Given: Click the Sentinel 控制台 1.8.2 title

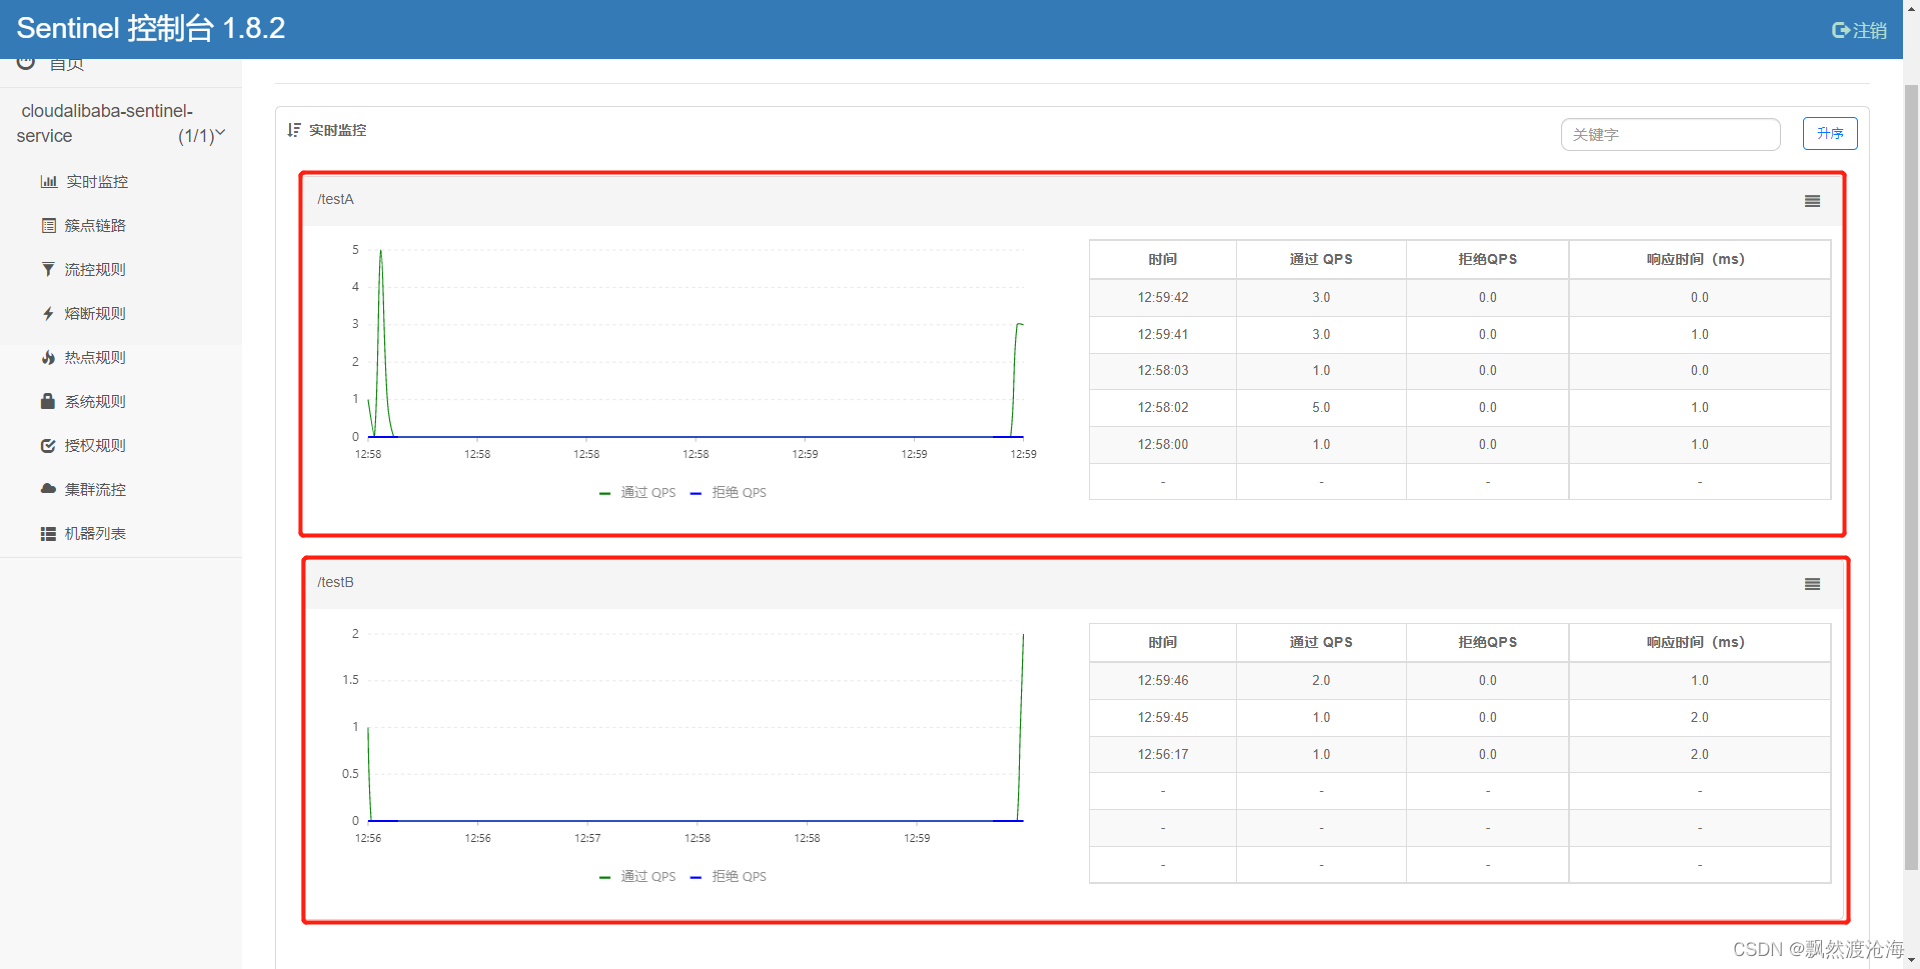Looking at the screenshot, I should pos(151,28).
